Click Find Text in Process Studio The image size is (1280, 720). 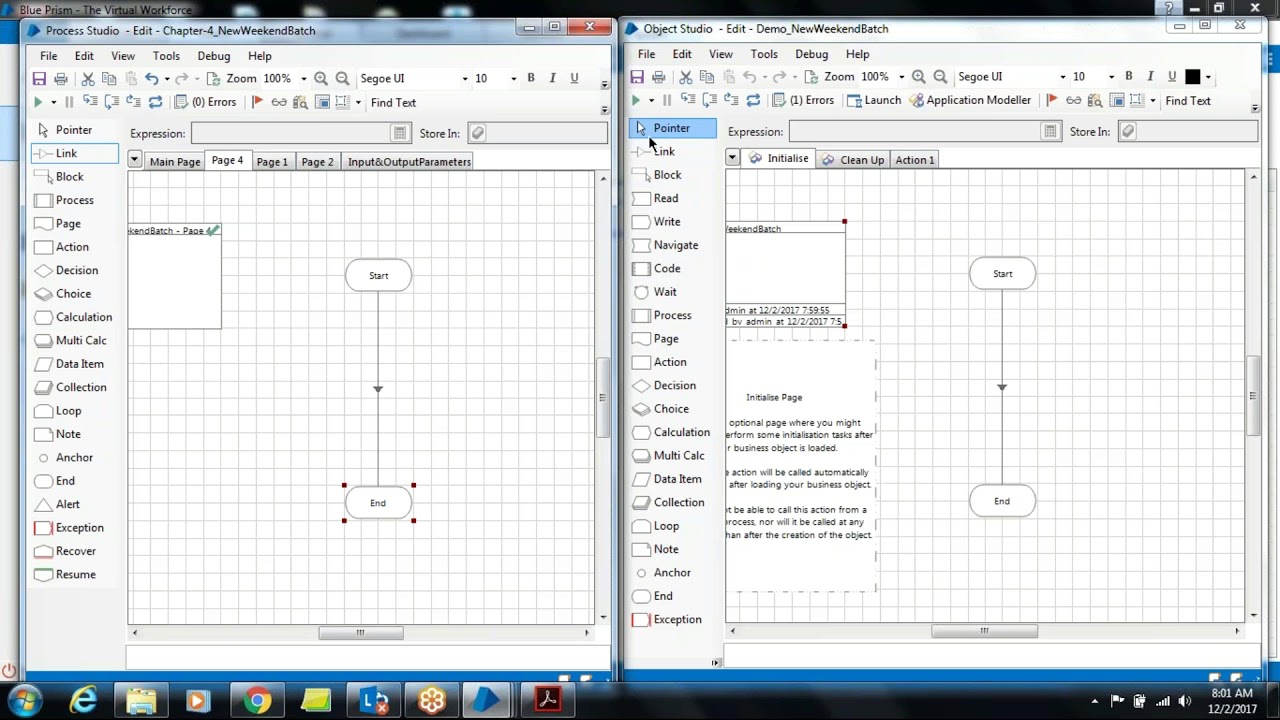(x=393, y=102)
